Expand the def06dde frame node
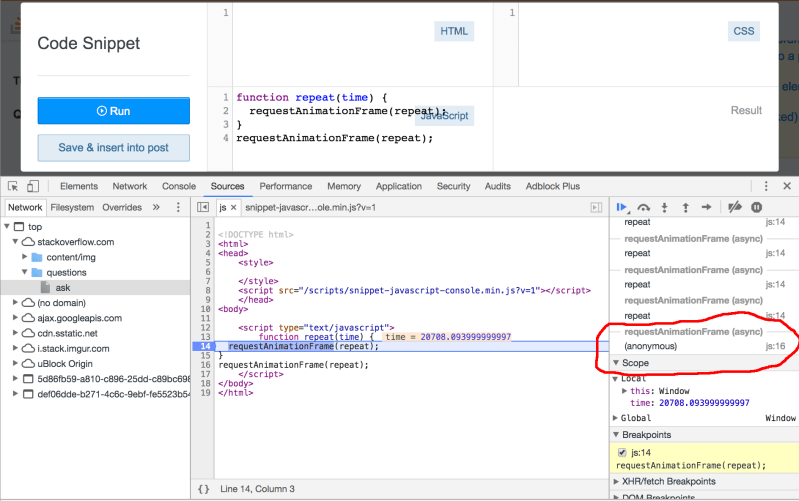This screenshot has height=501, width=799. (x=15, y=394)
